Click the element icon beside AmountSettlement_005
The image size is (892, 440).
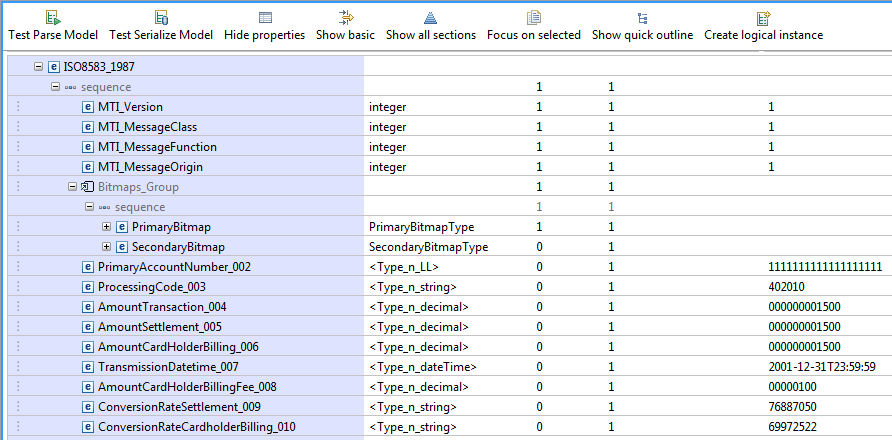coord(88,327)
